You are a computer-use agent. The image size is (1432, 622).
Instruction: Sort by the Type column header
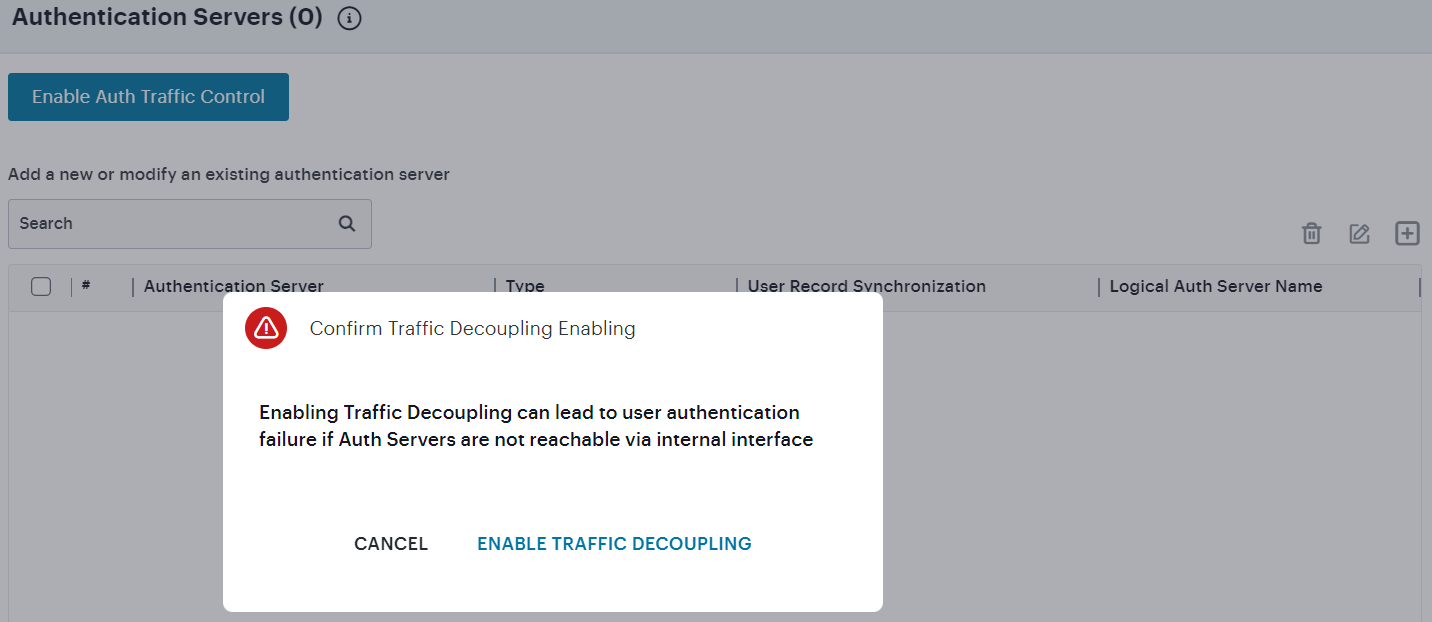click(524, 286)
